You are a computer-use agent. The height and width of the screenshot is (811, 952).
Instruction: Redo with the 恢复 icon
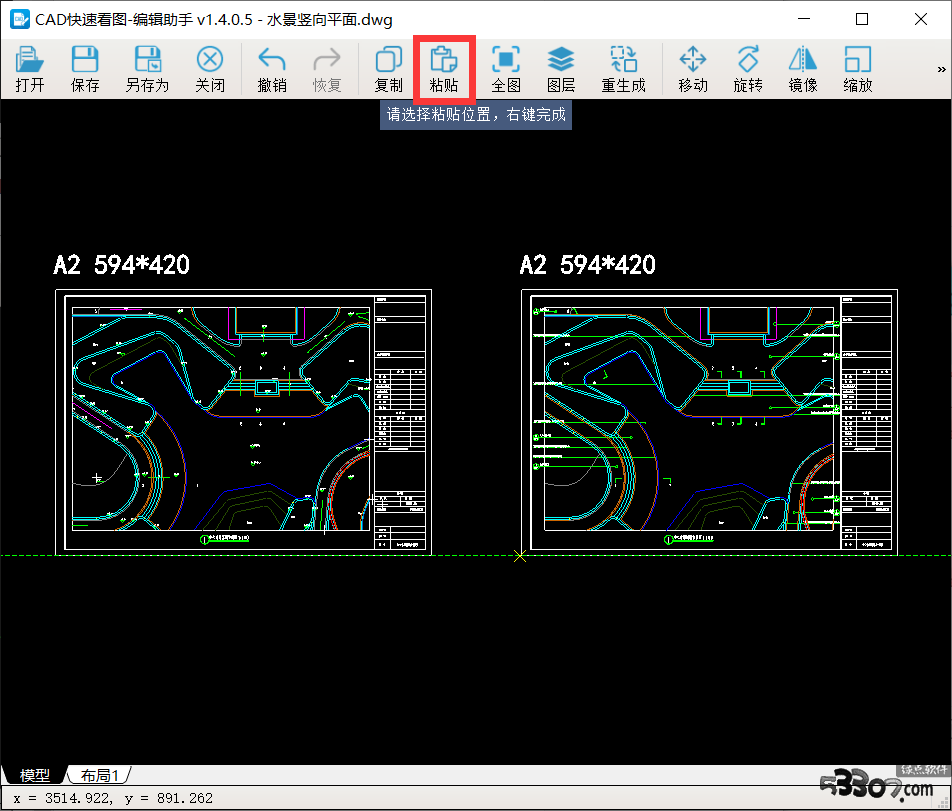(327, 69)
